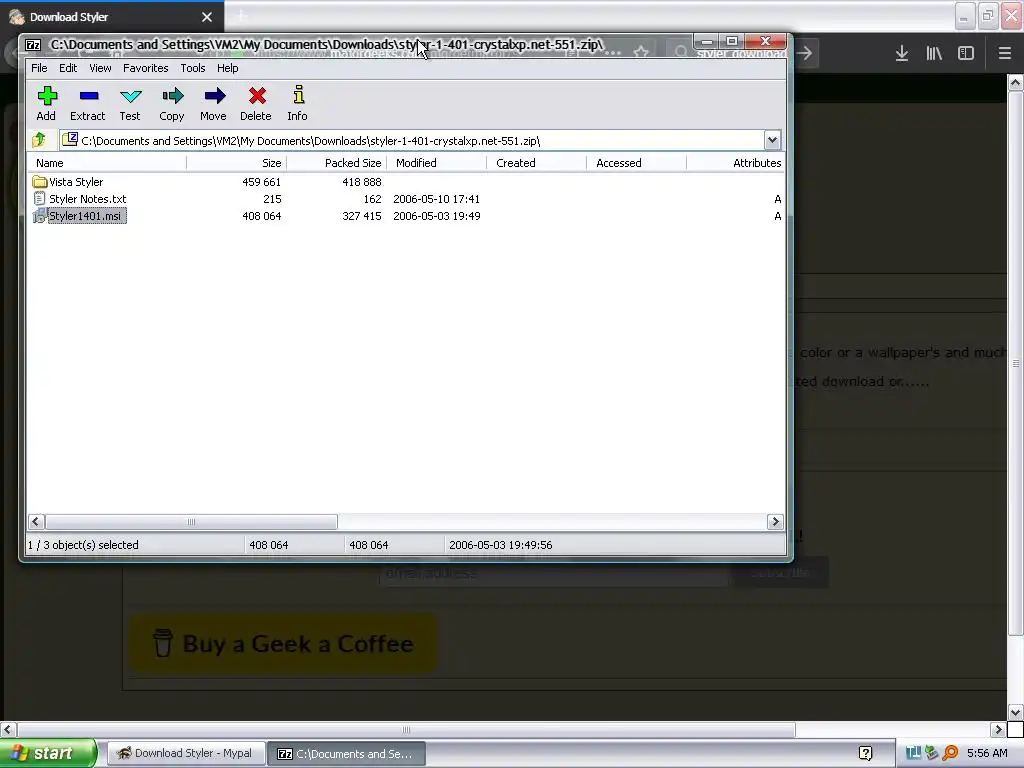Choose the Move toolbar icon
This screenshot has width=1024, height=768.
coord(214,96)
